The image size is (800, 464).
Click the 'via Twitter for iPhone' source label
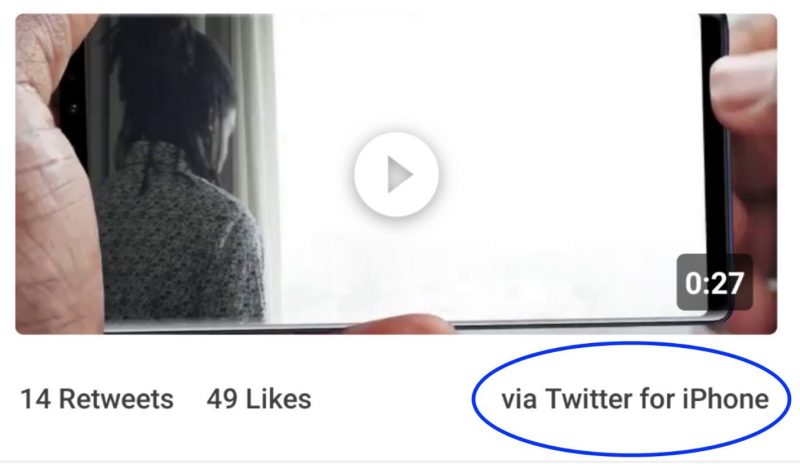coord(635,399)
